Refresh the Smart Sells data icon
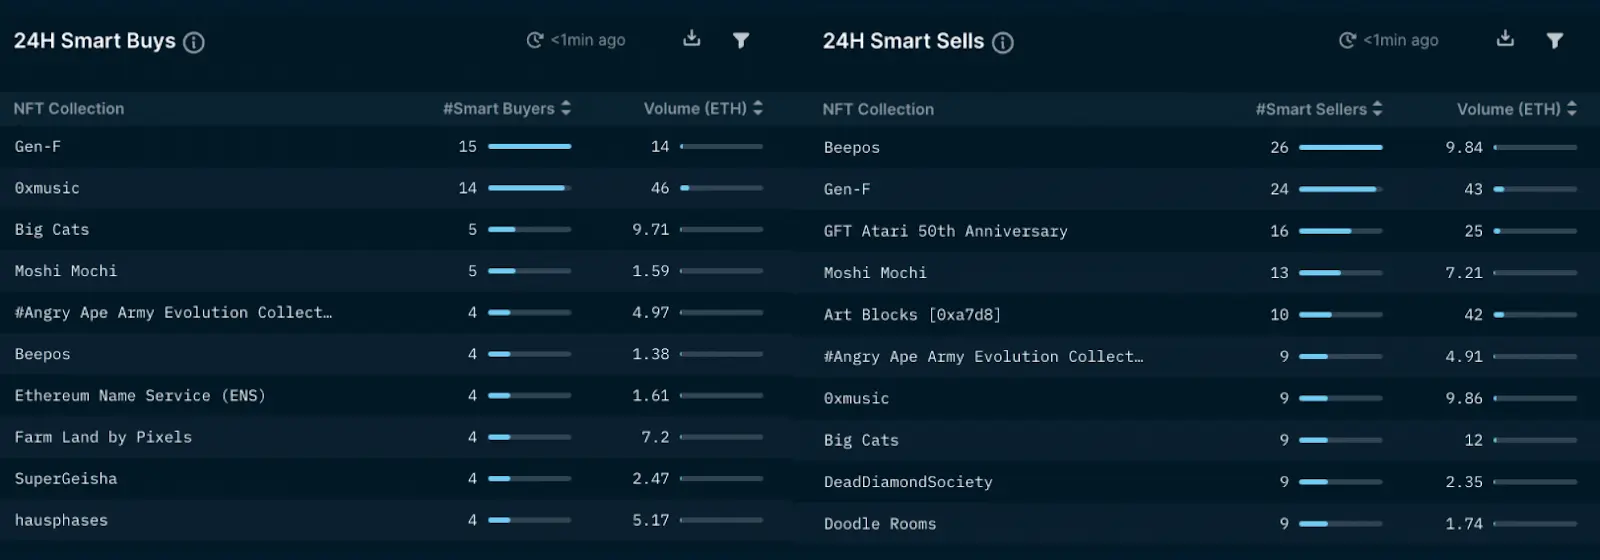 (1348, 40)
